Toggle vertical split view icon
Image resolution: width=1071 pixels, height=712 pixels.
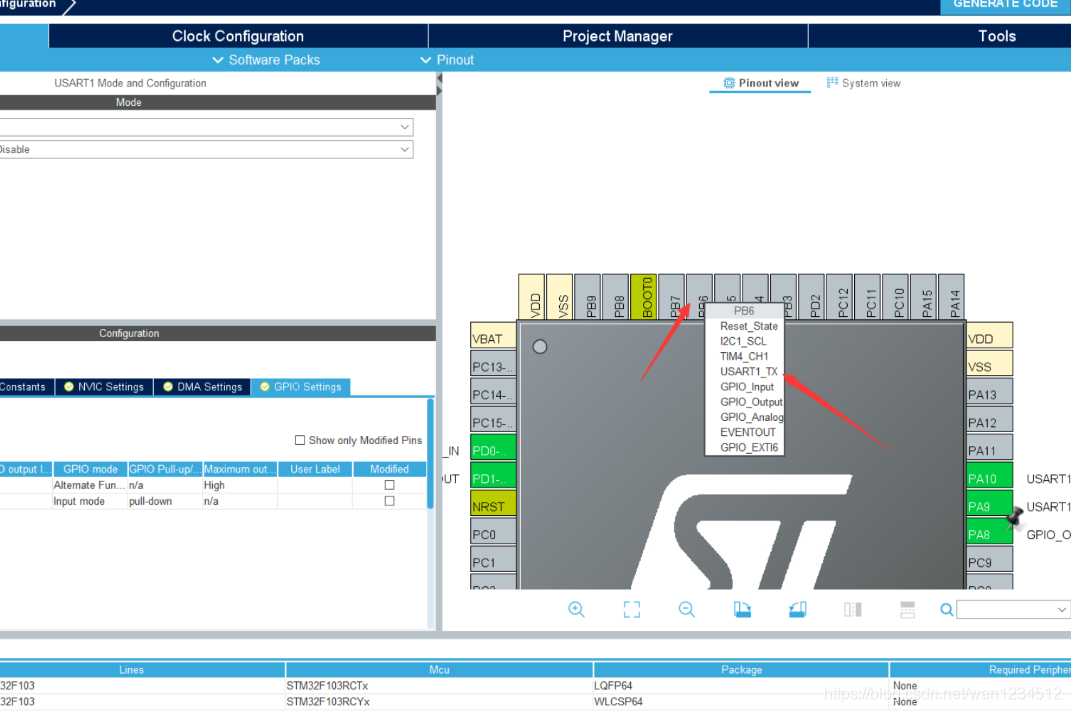(852, 609)
